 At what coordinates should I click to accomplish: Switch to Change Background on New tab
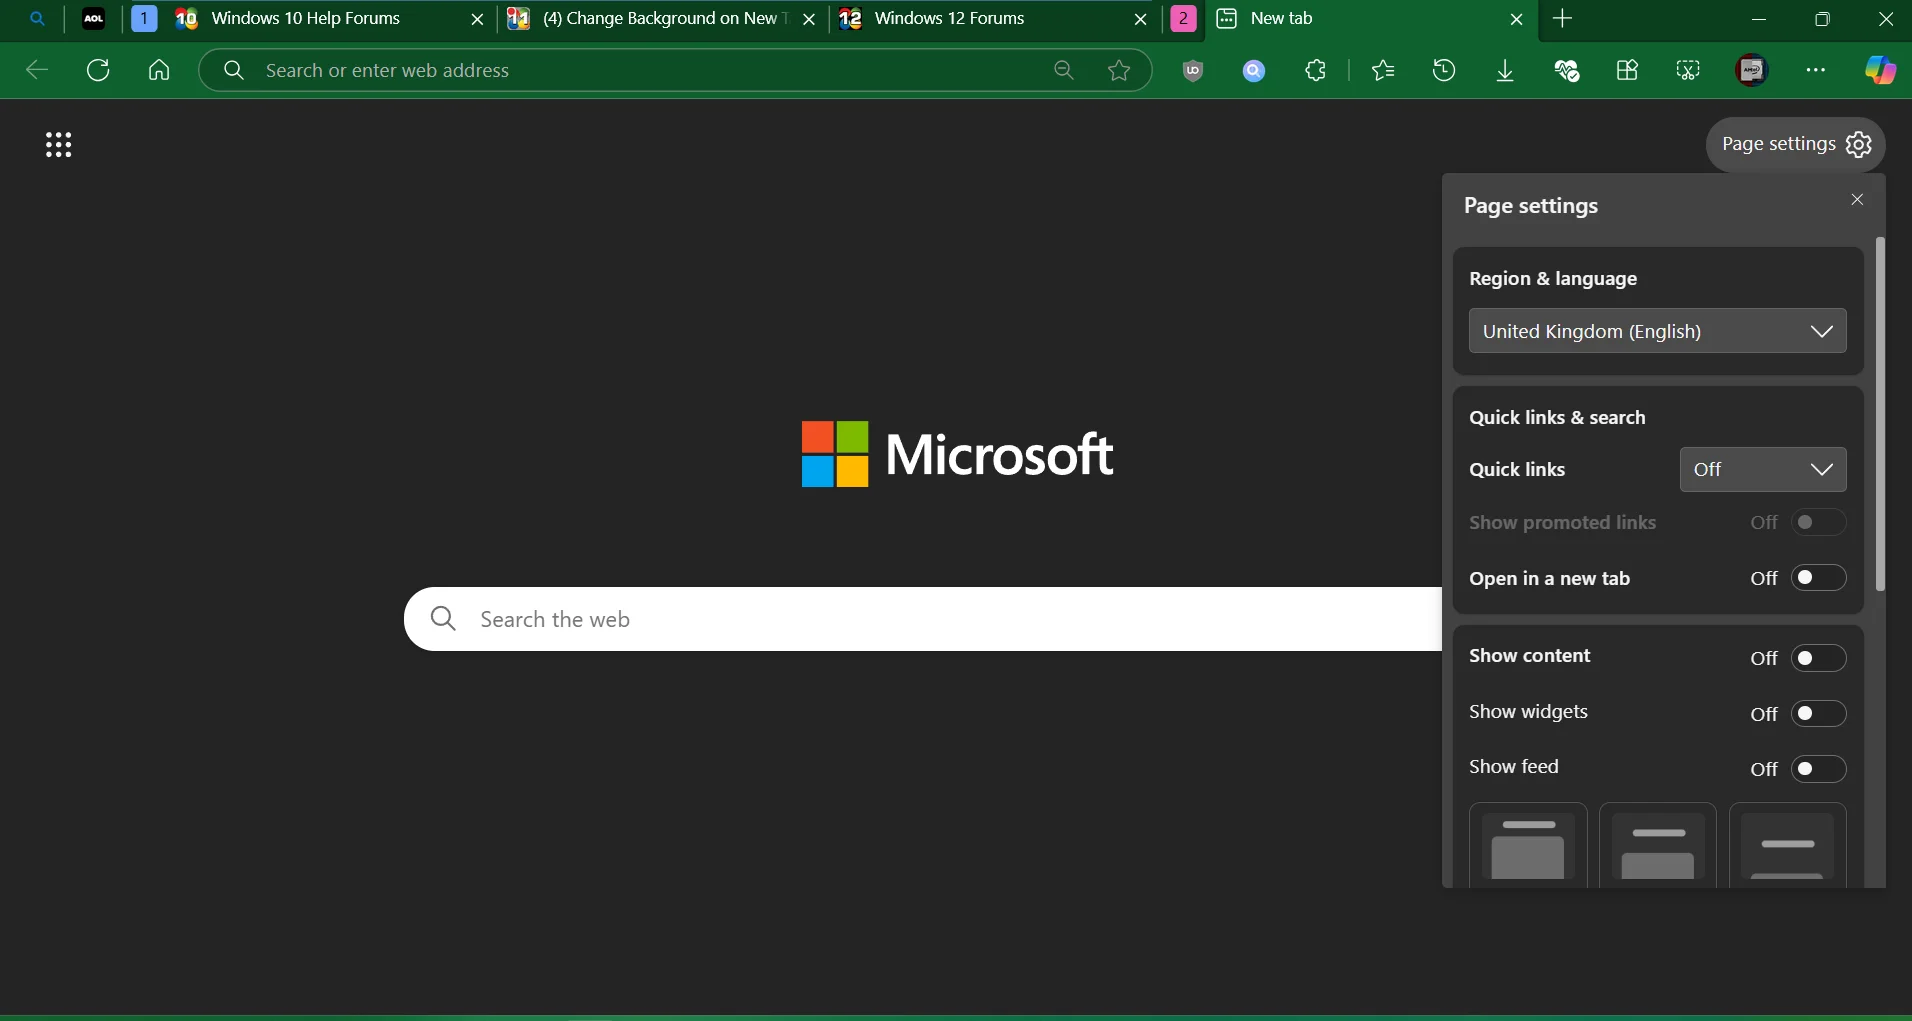(663, 19)
